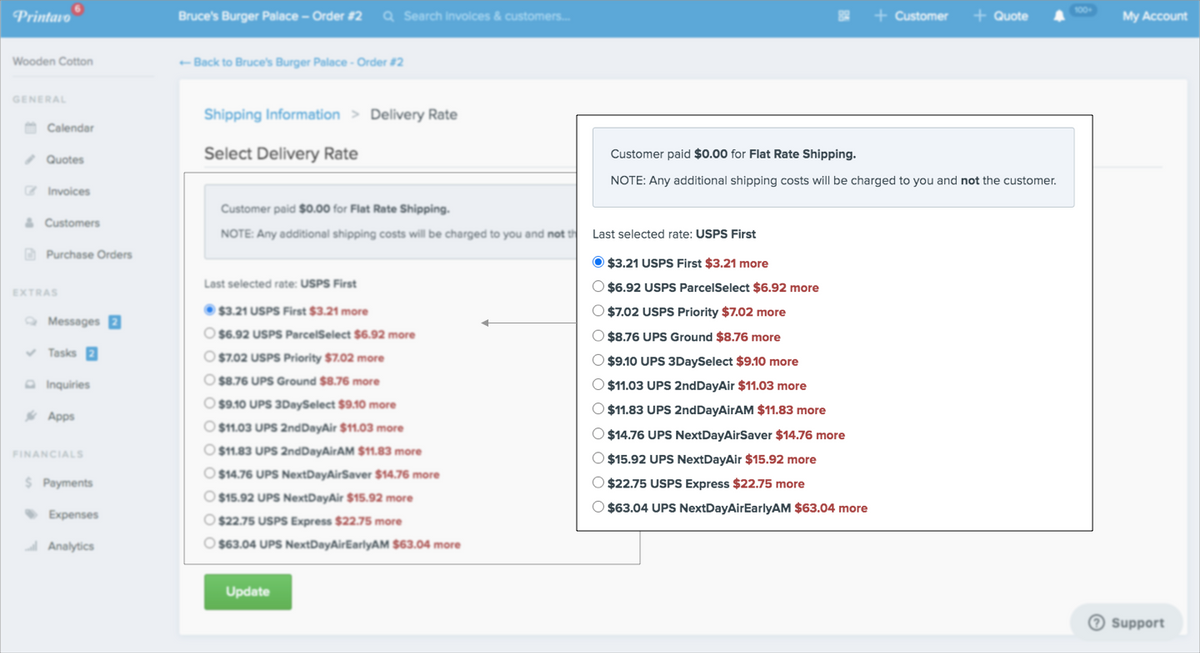
Task: Click the Delivery Rate breadcrumb step
Action: pos(414,114)
